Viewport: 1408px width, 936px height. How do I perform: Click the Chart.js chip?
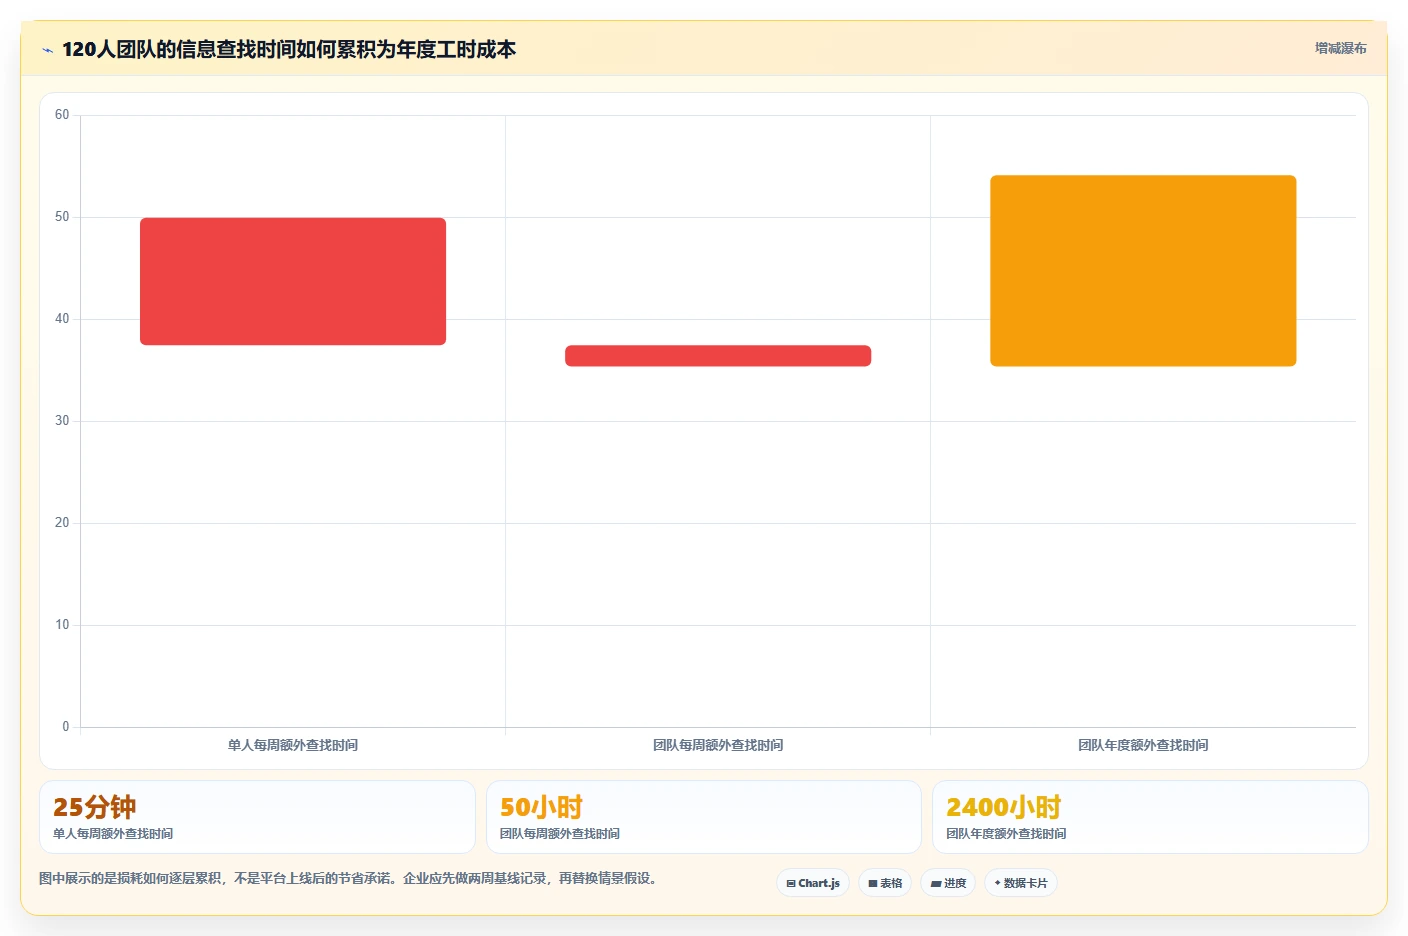[813, 883]
